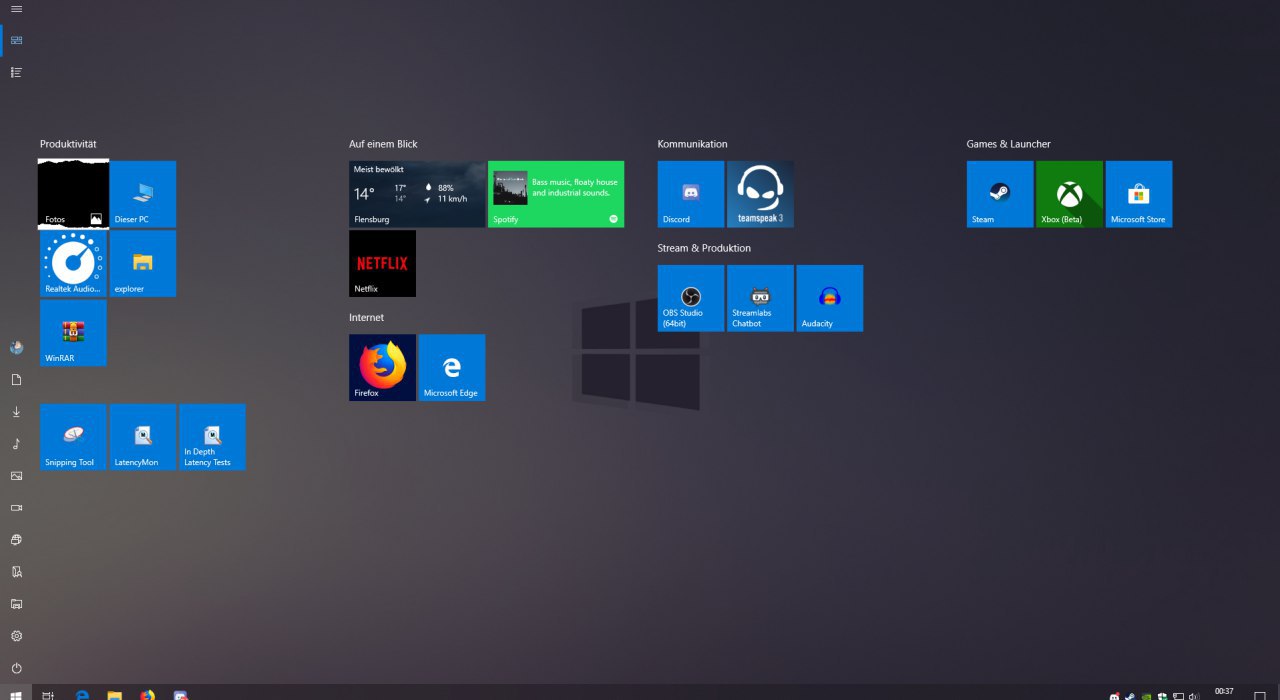Open File Explorer from the taskbar
Viewport: 1280px width, 700px height.
click(x=115, y=695)
